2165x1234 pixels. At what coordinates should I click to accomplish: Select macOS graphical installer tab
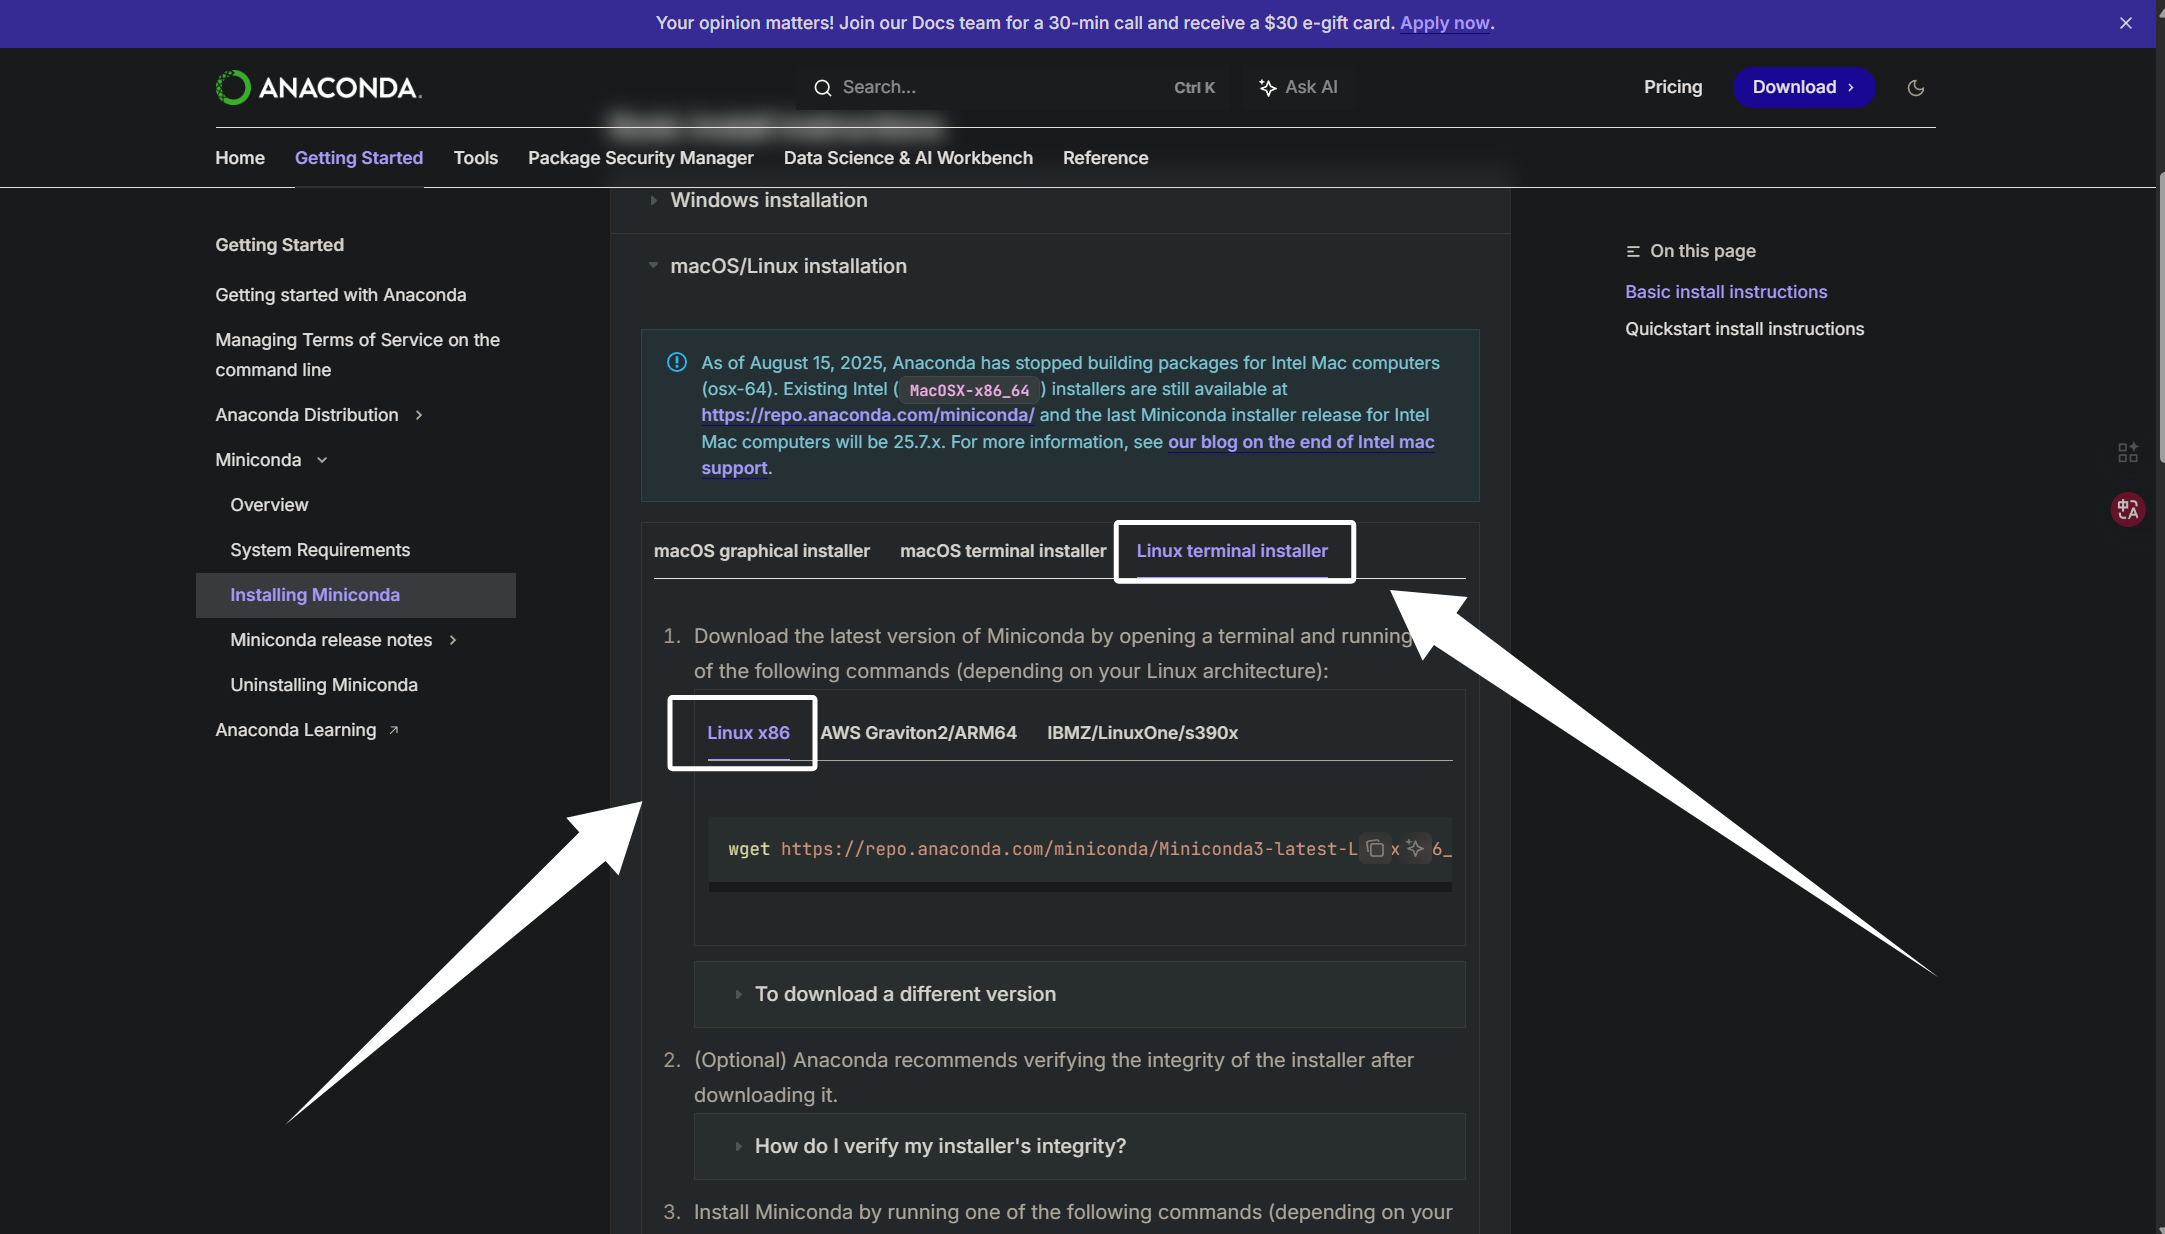point(762,551)
